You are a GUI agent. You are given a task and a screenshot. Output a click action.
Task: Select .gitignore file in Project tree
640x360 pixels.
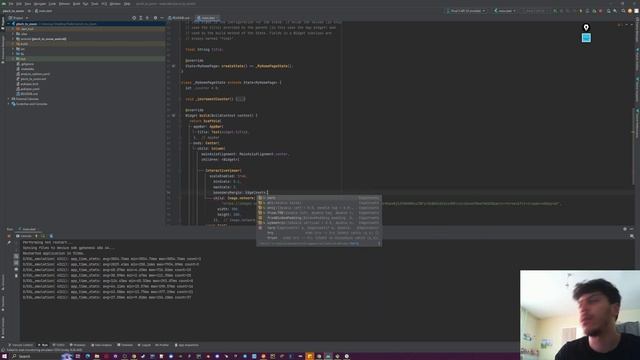27,64
